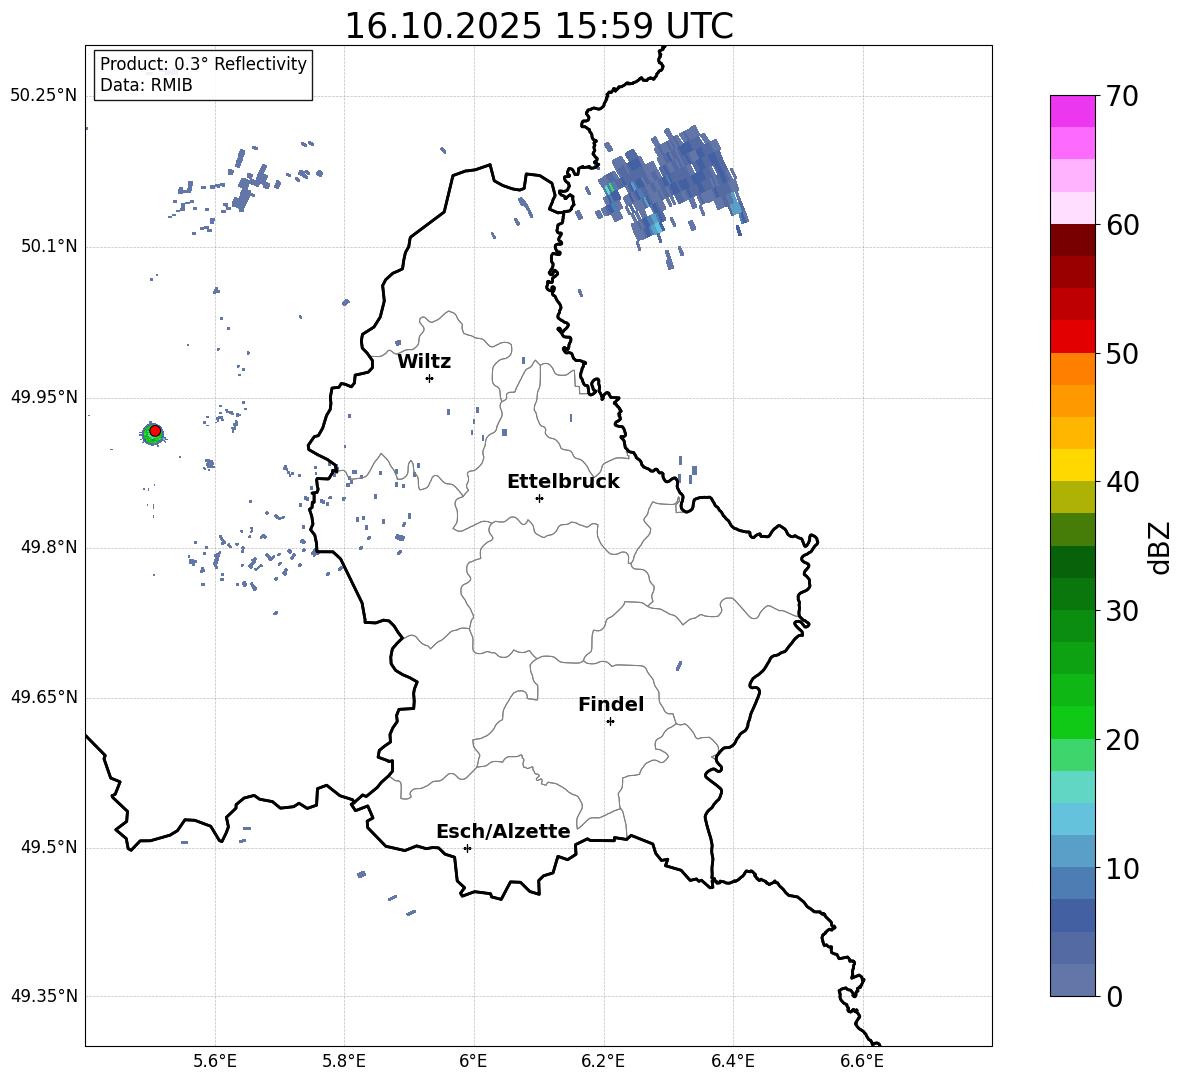Pick the dark maroon swatch below 60 dBZ
Viewport: 1184px width, 1081px height.
coord(1073,240)
